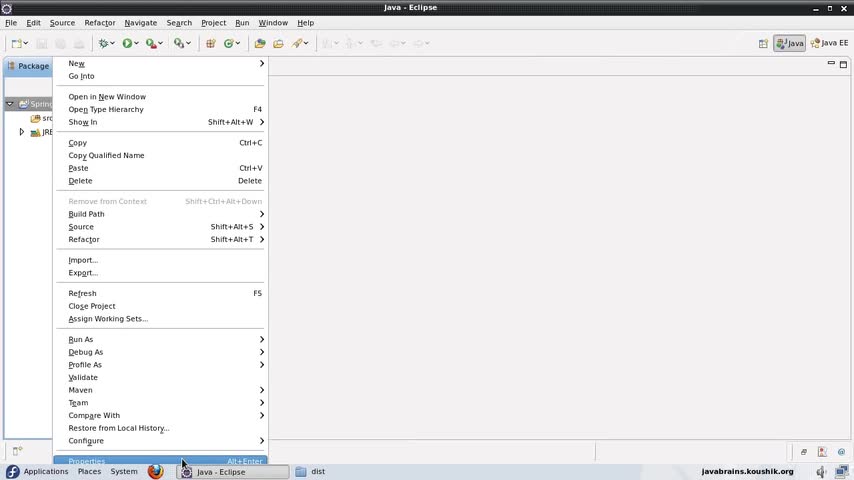Viewport: 854px width, 480px height.
Task: Choose Go Into from context menu
Action: [x=160, y=76]
